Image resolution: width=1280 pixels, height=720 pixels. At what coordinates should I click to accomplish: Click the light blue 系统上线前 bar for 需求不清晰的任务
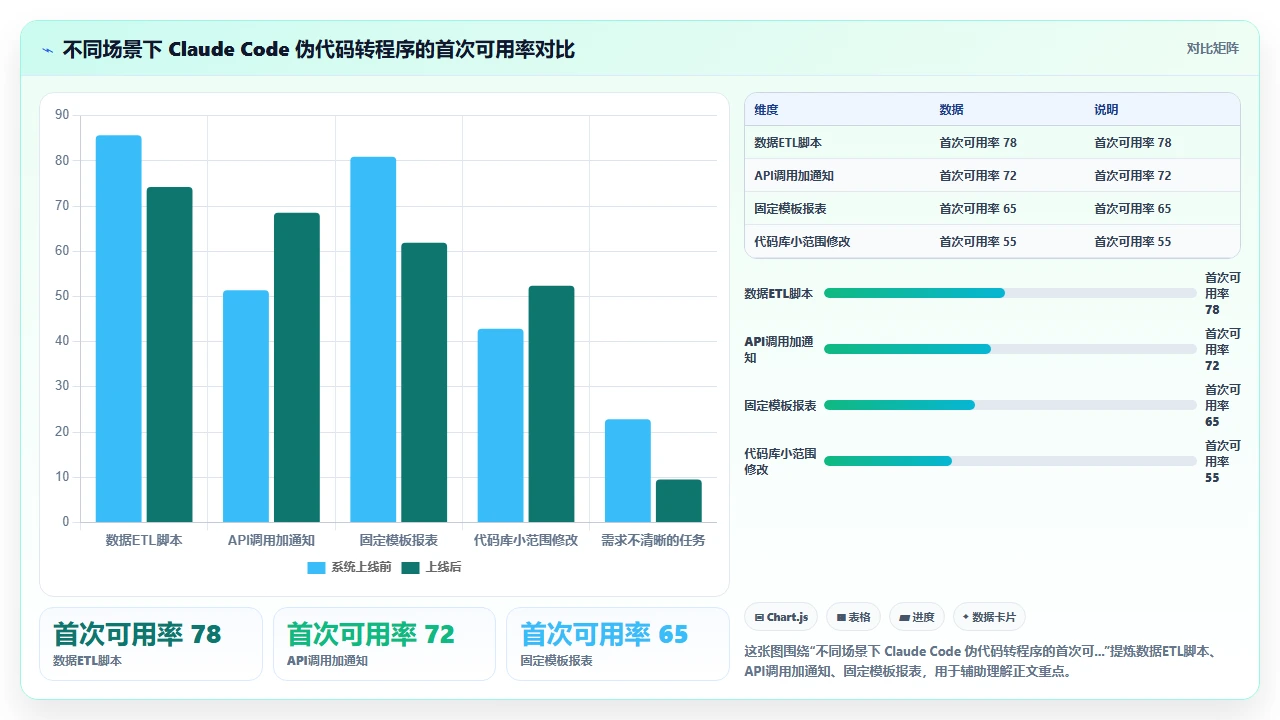(x=628, y=471)
